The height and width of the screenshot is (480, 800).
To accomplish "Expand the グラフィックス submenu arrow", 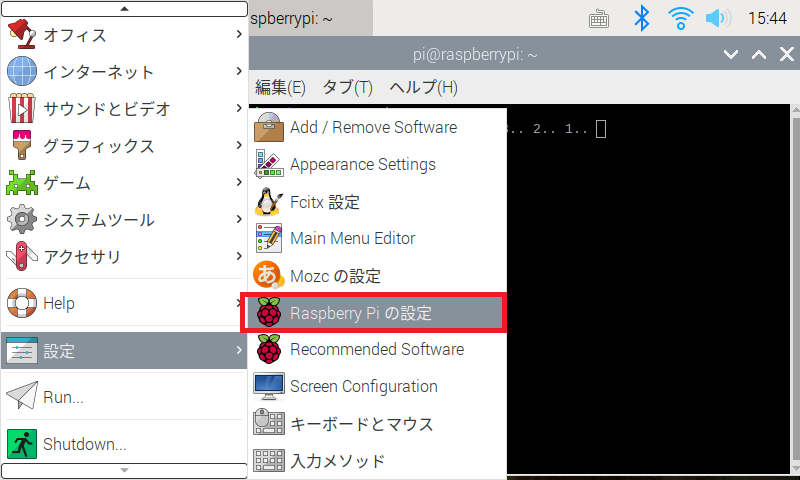I will click(239, 145).
